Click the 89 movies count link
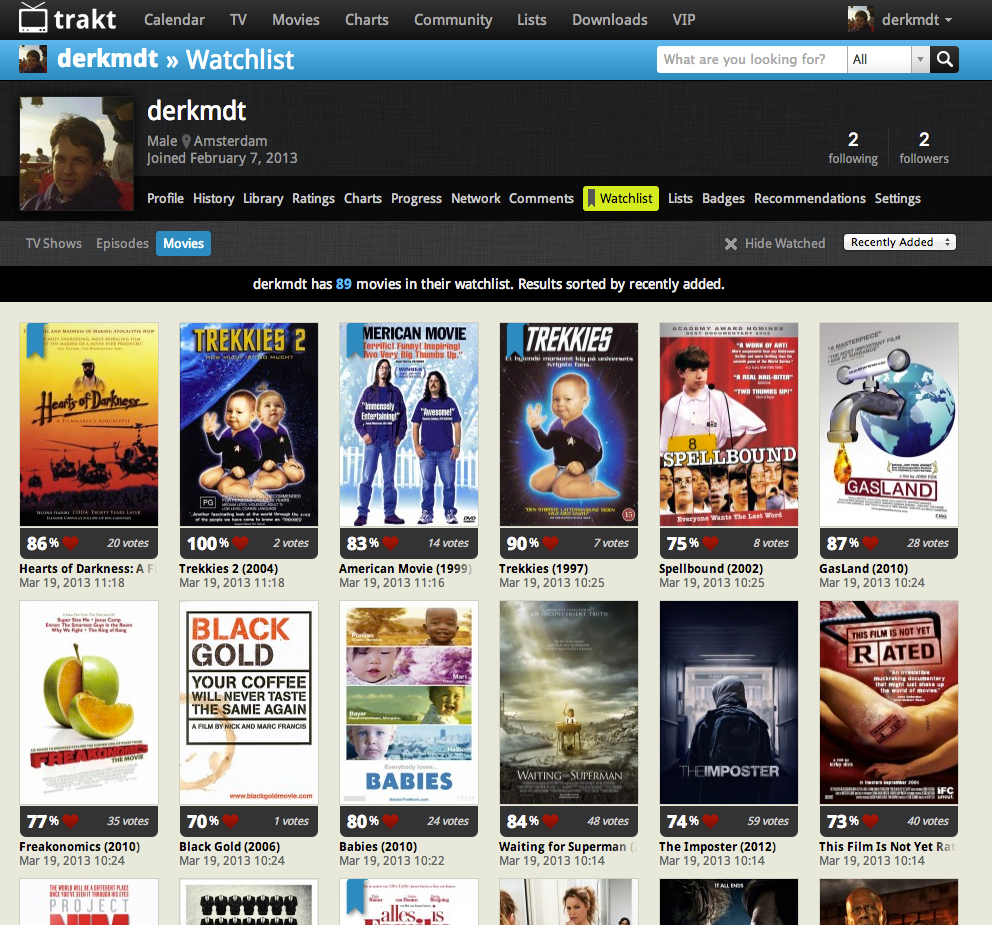The image size is (992, 925). (x=344, y=284)
